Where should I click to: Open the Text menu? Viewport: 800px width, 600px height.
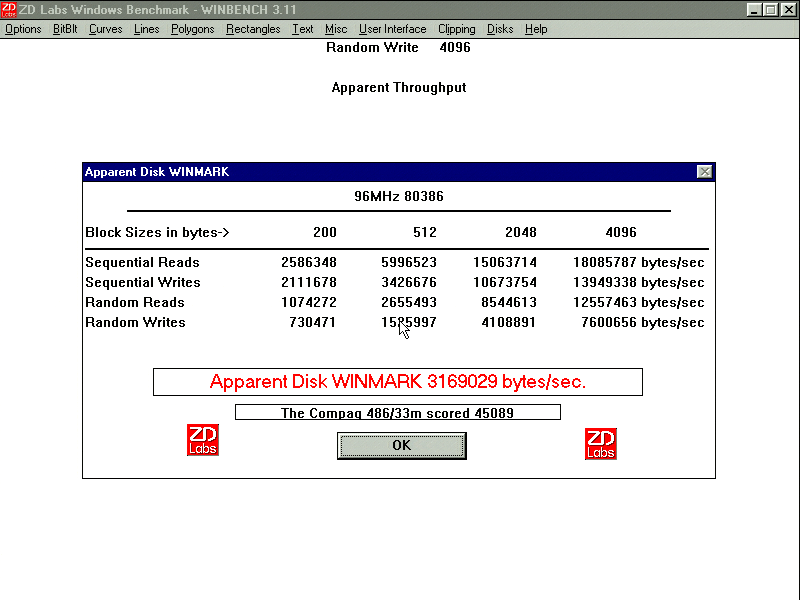pos(302,29)
